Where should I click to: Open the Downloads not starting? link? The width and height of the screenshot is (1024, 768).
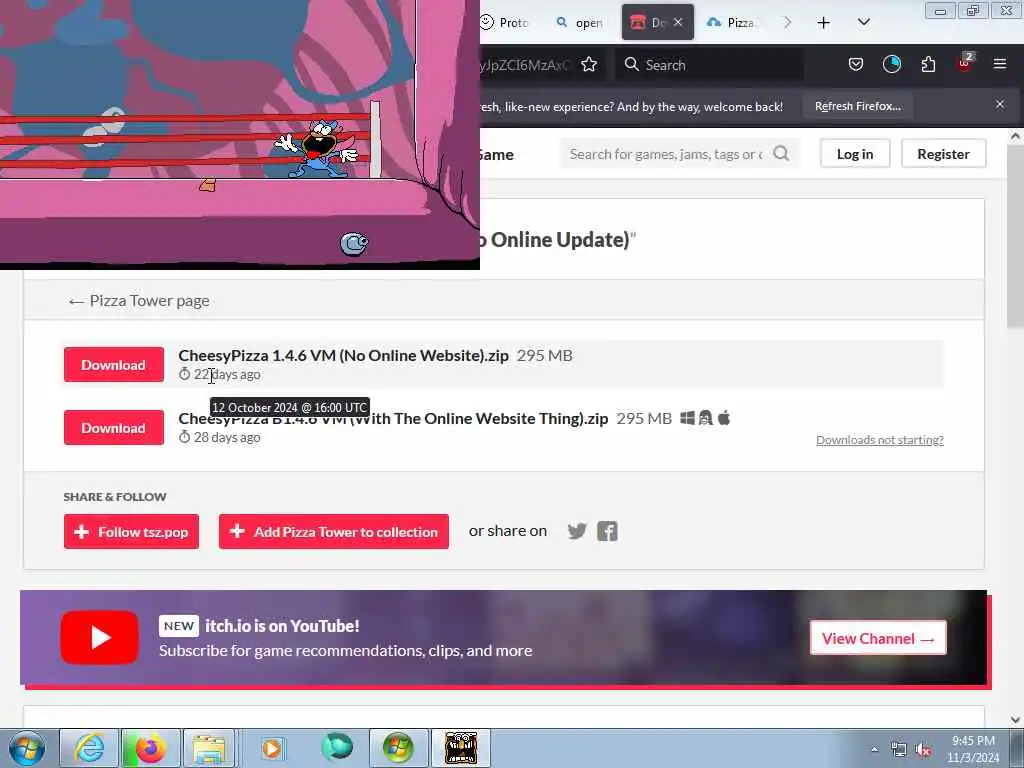[x=880, y=440]
